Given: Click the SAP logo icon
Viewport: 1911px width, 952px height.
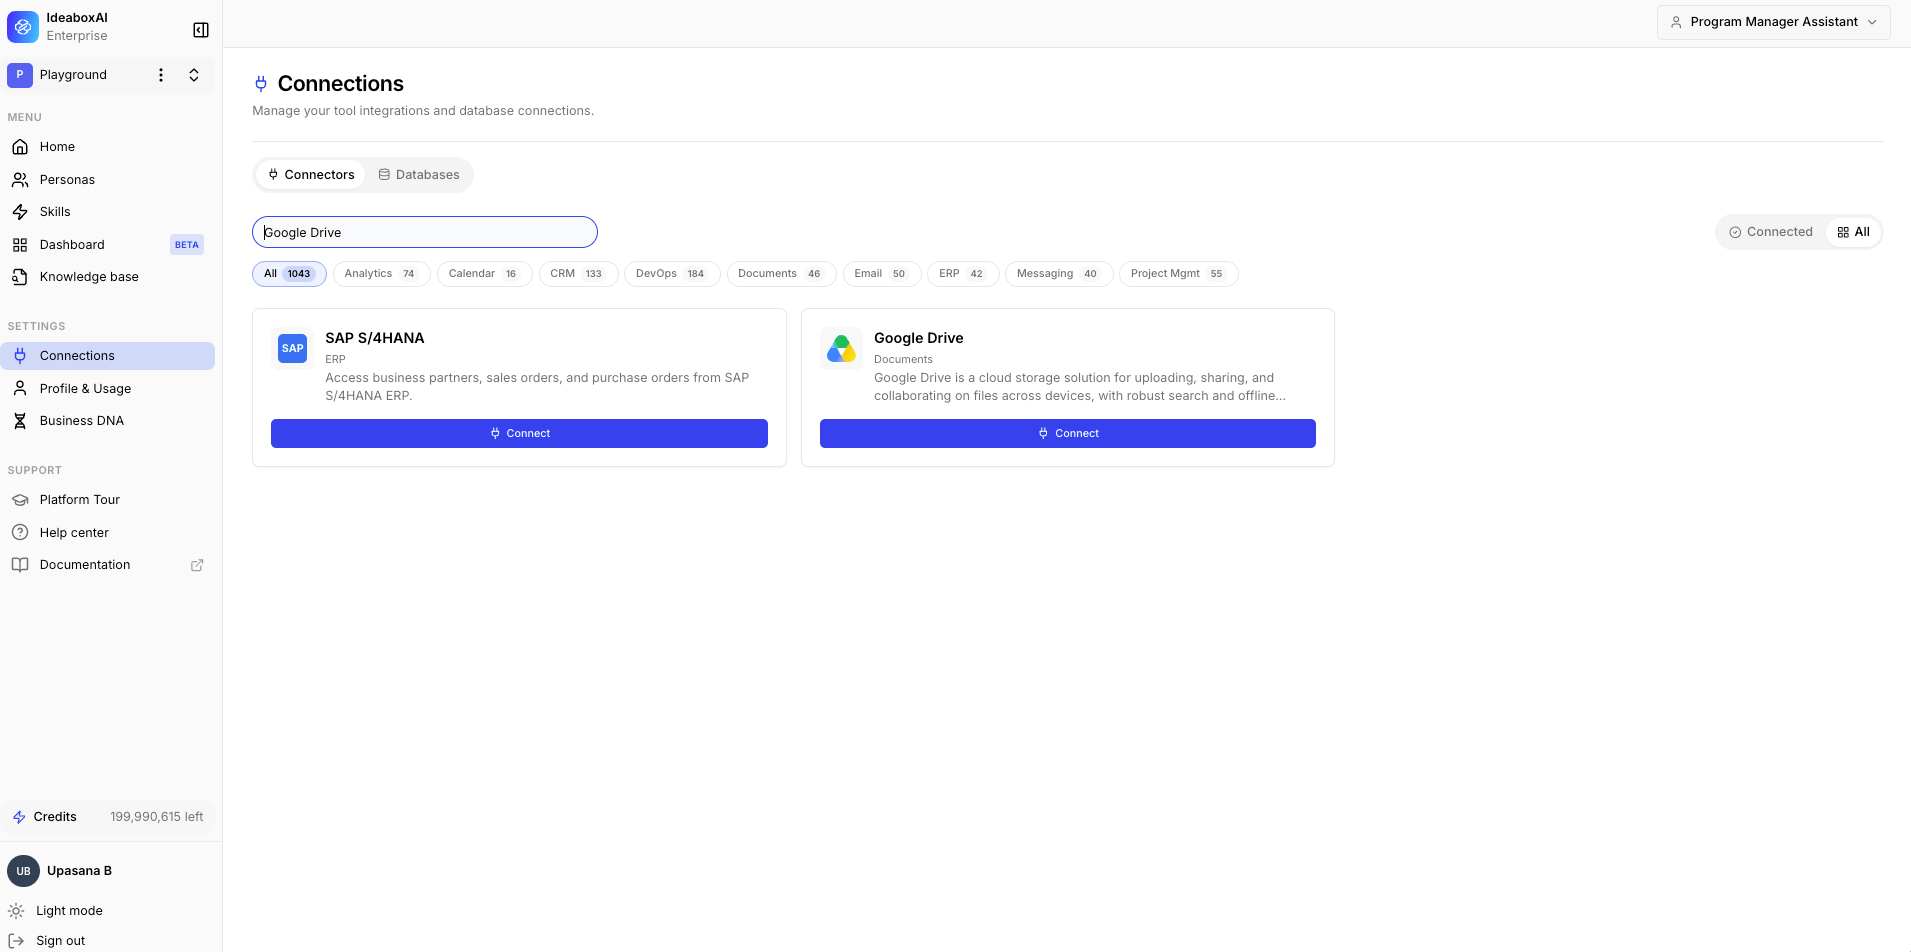Looking at the screenshot, I should tap(292, 349).
